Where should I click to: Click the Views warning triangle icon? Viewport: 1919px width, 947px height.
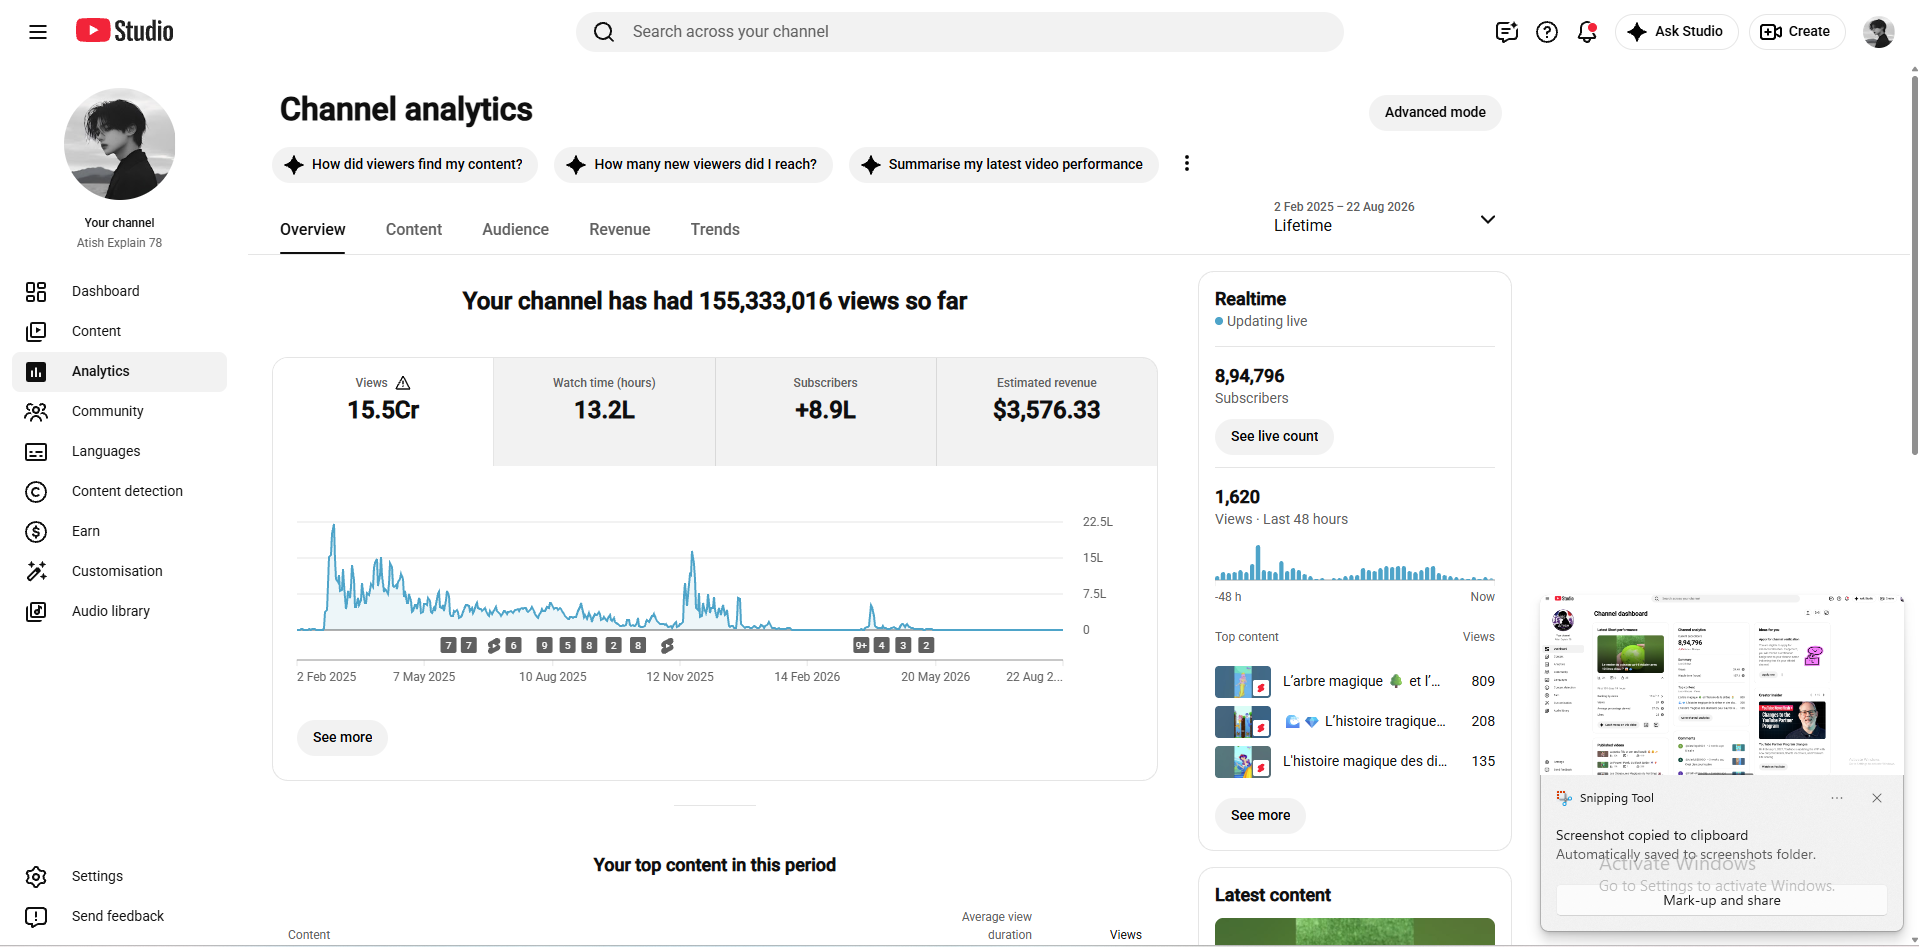pyautogui.click(x=403, y=383)
